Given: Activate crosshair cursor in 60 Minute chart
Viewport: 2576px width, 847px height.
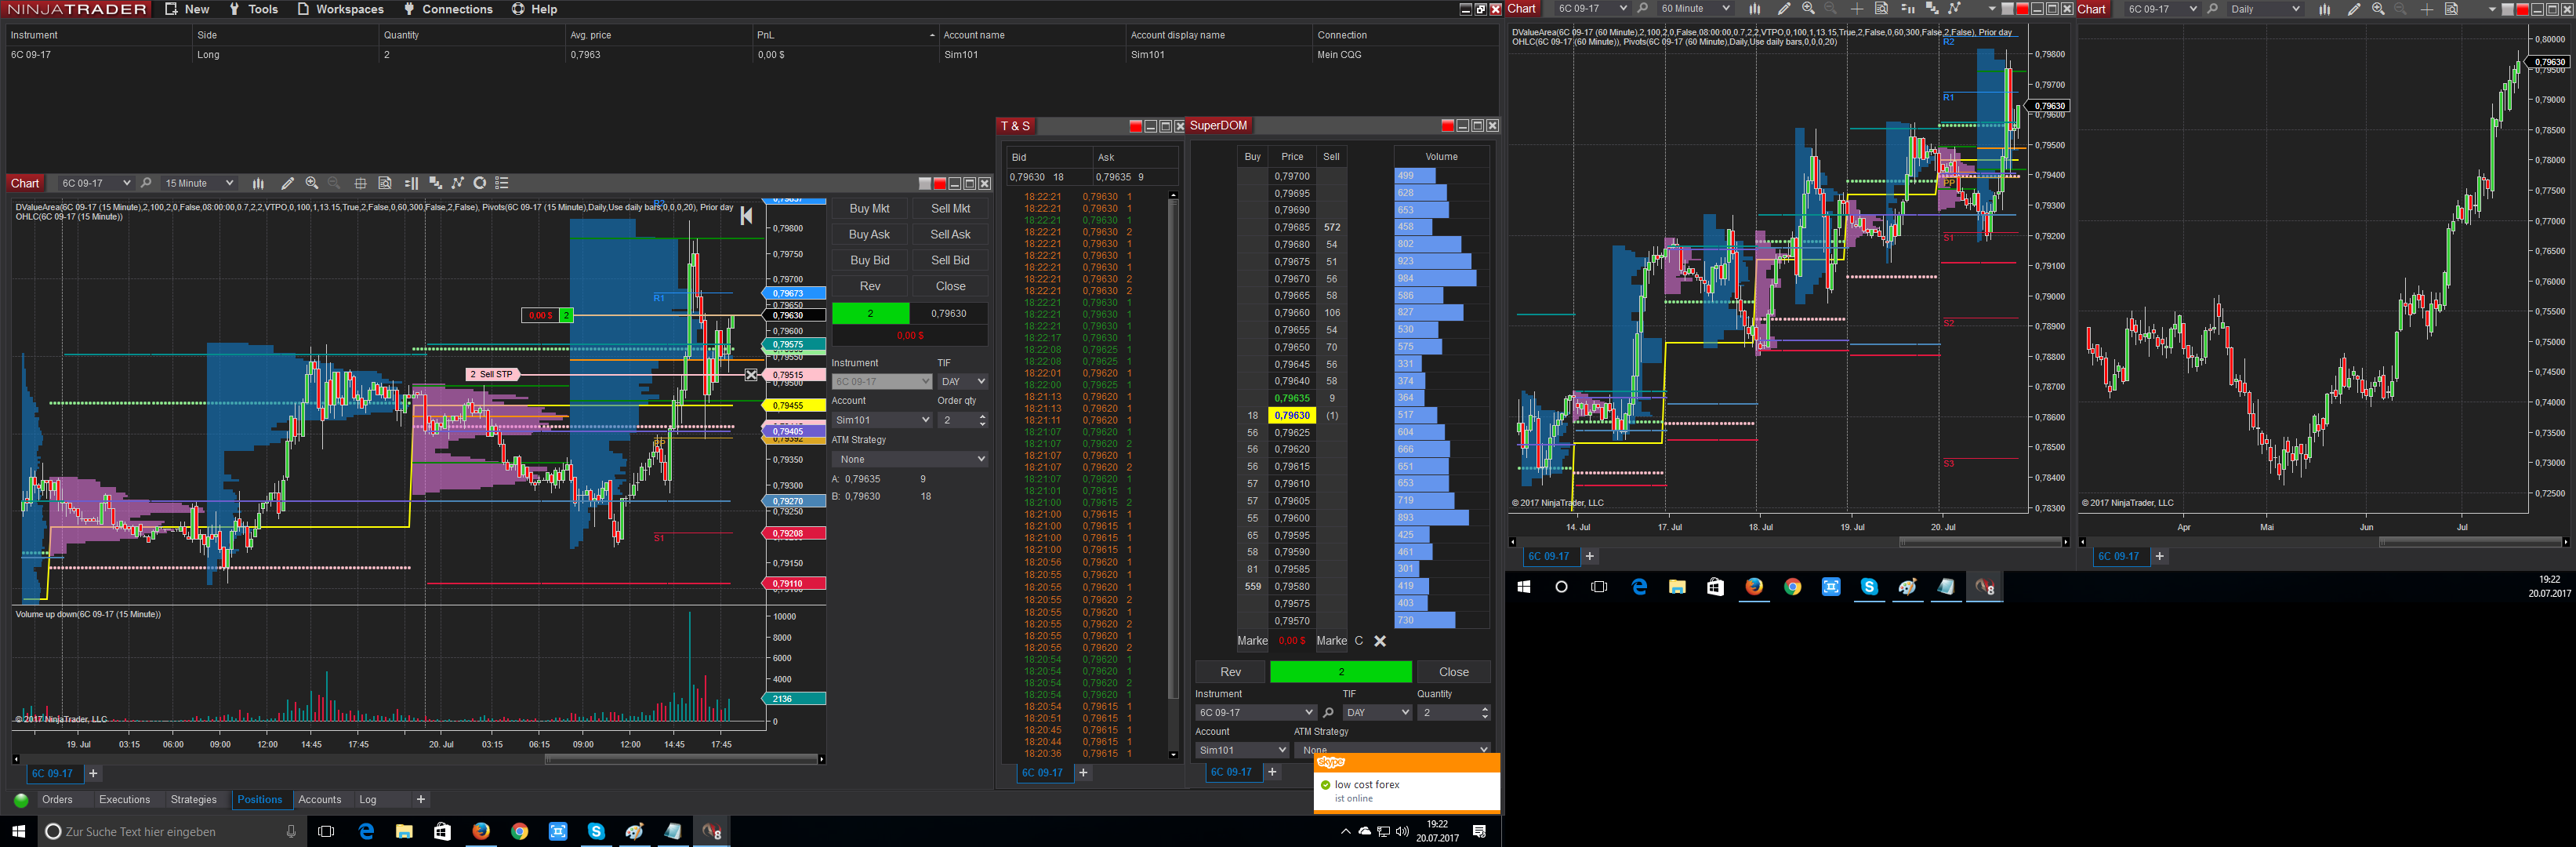Looking at the screenshot, I should 1857,9.
